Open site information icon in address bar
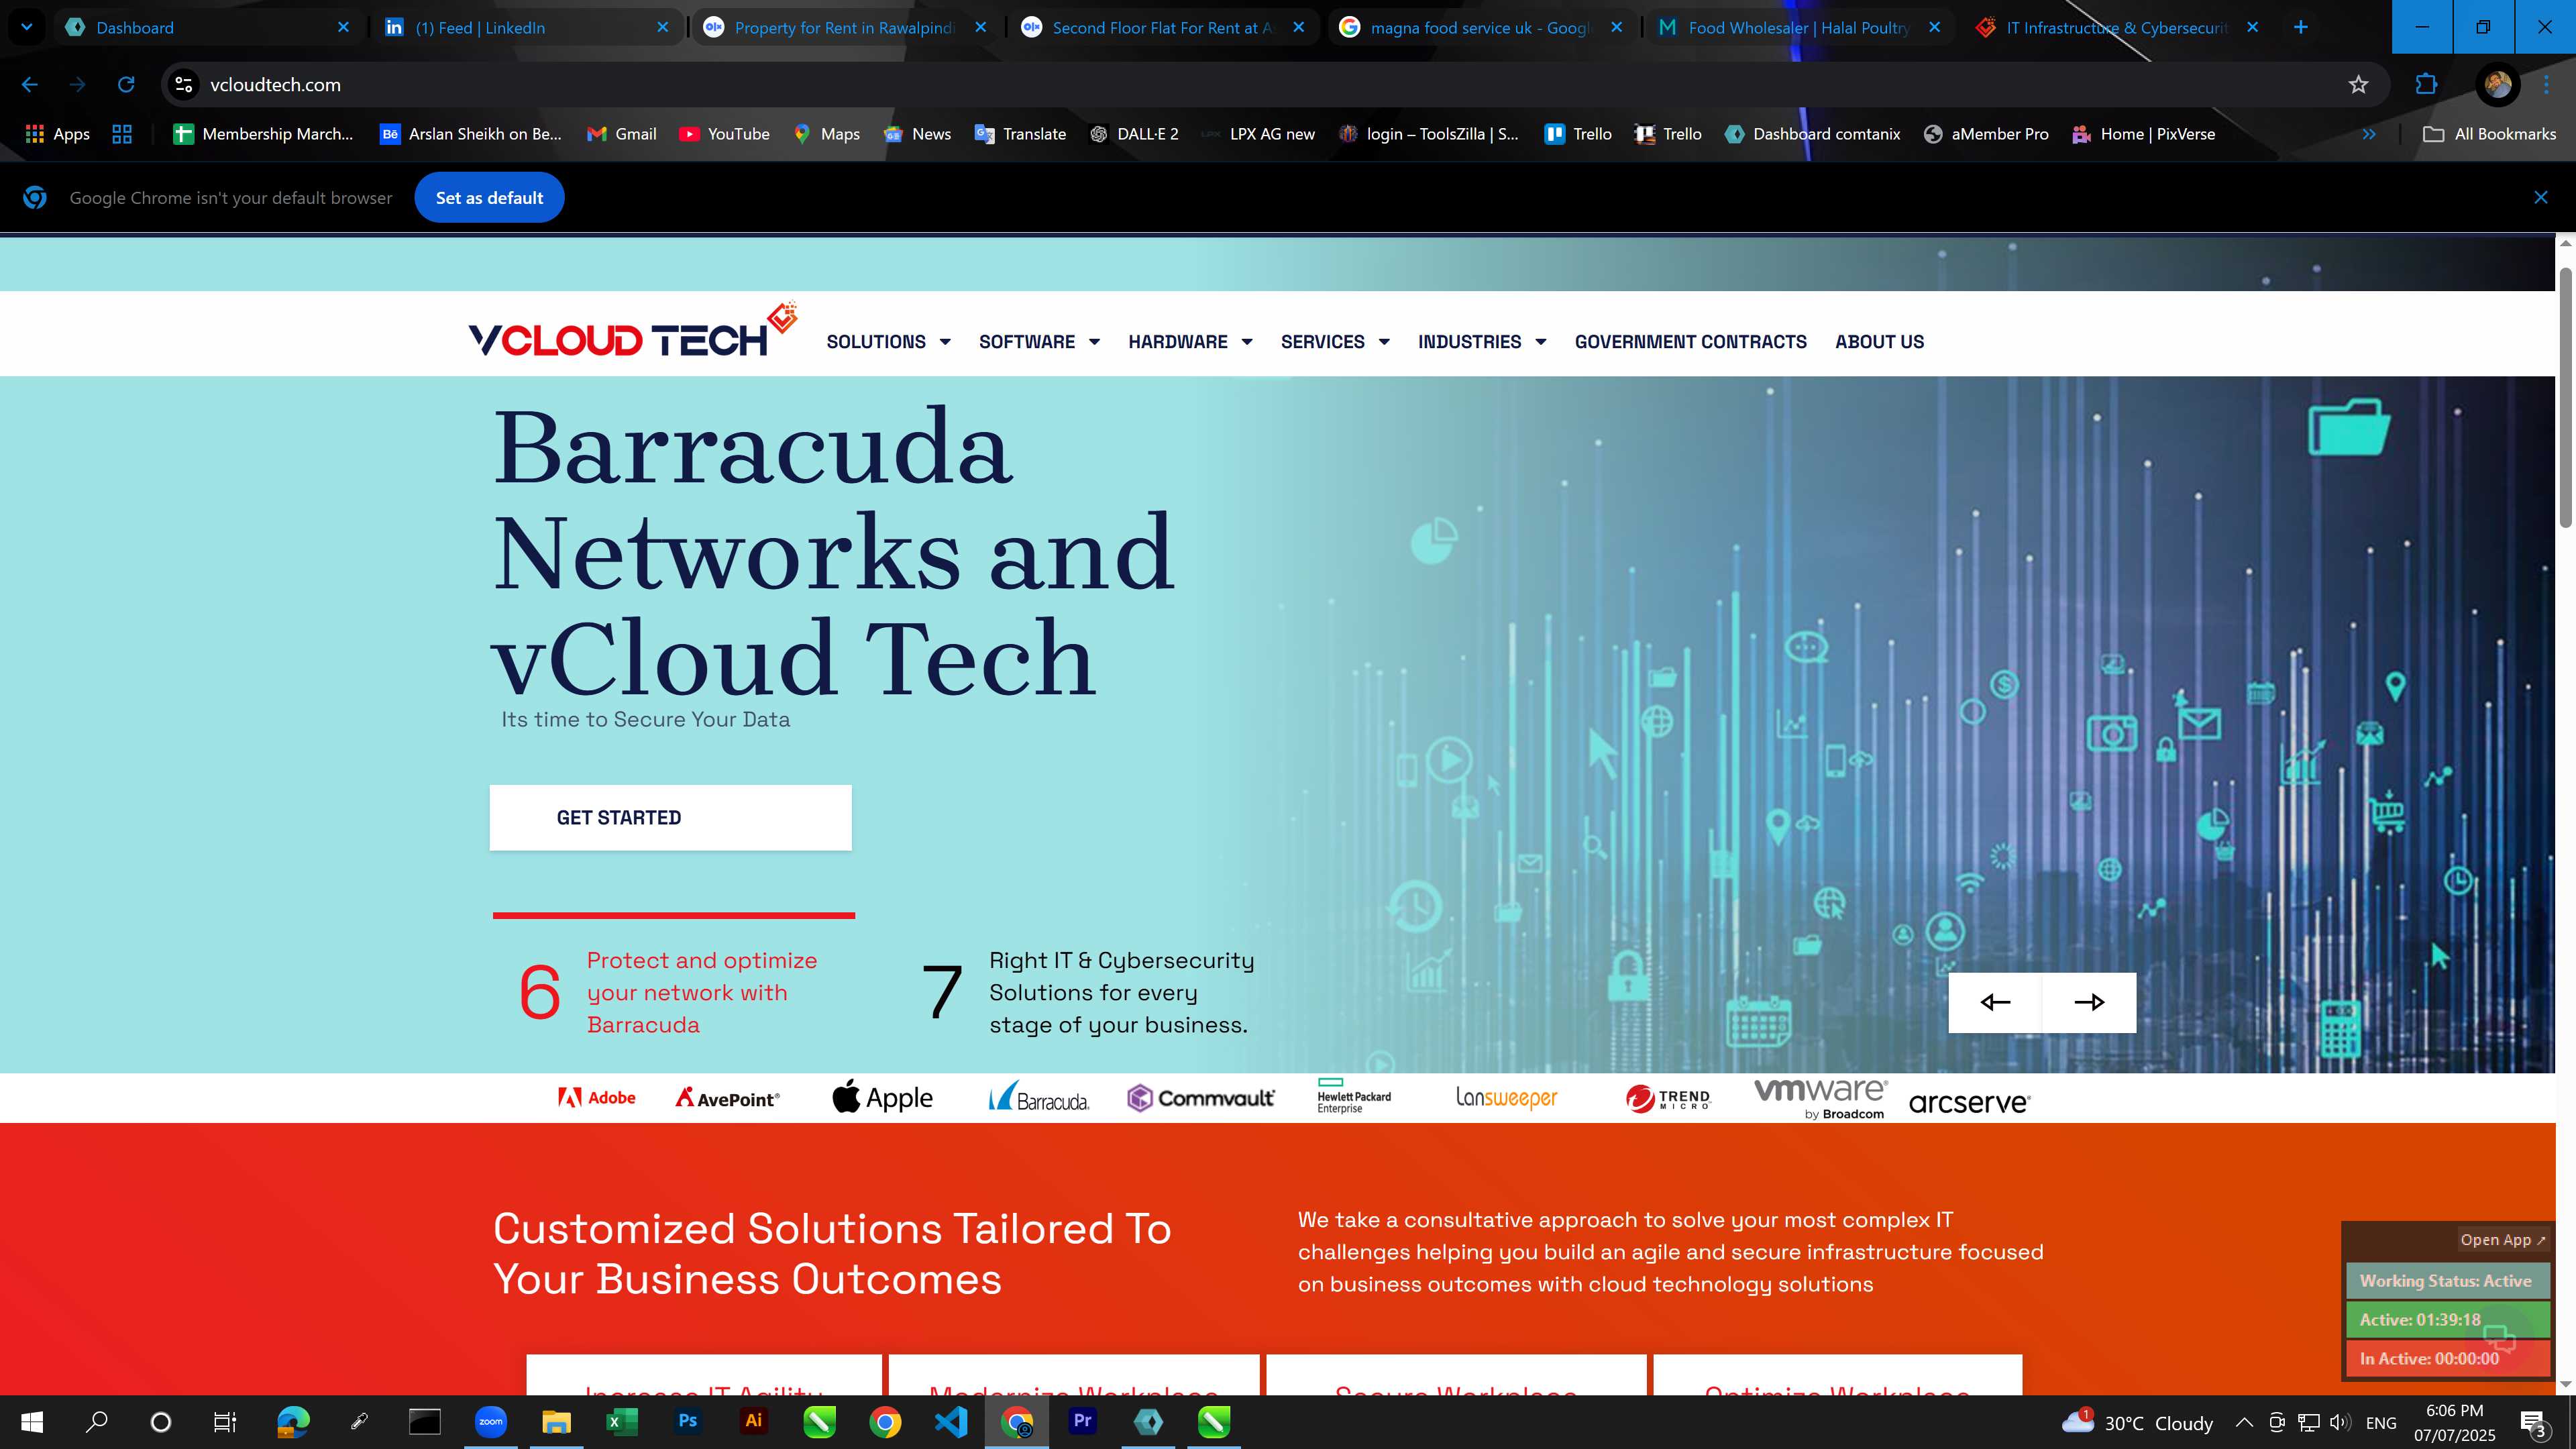Viewport: 2576px width, 1449px height. coord(184,85)
